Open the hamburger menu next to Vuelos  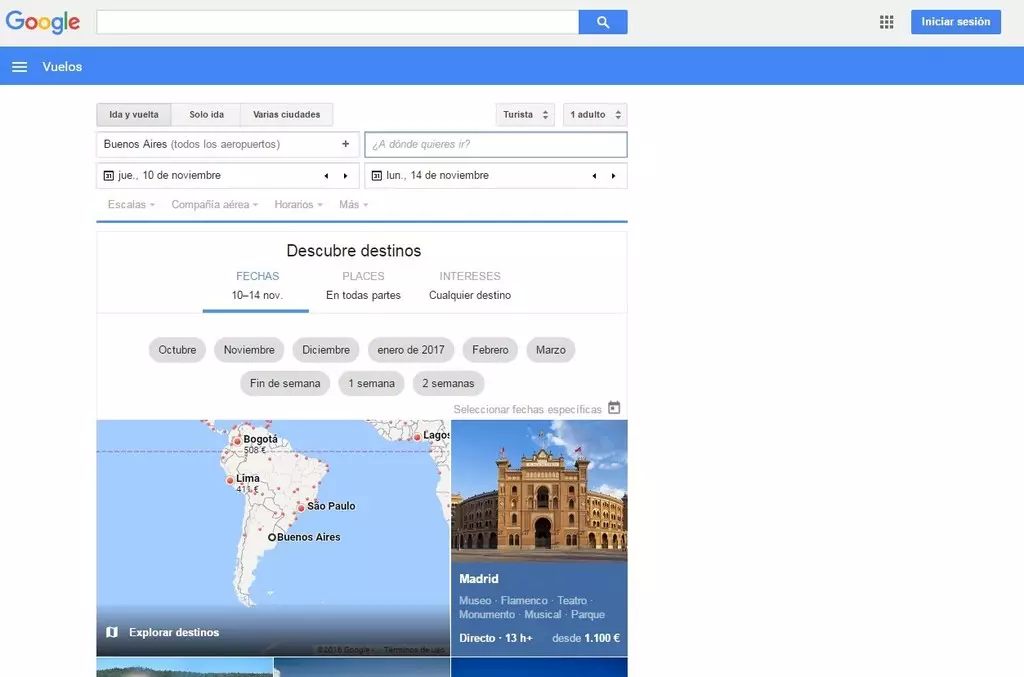pyautogui.click(x=19, y=67)
